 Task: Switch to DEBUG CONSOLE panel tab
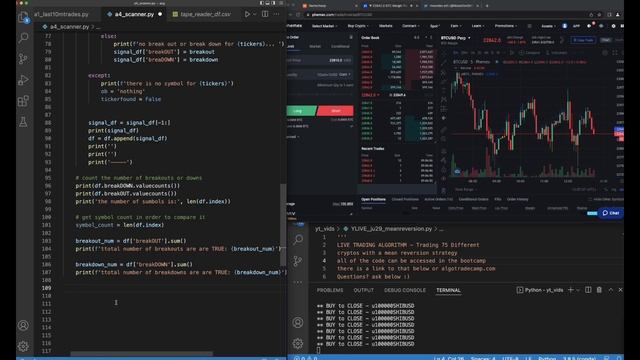click(405, 290)
